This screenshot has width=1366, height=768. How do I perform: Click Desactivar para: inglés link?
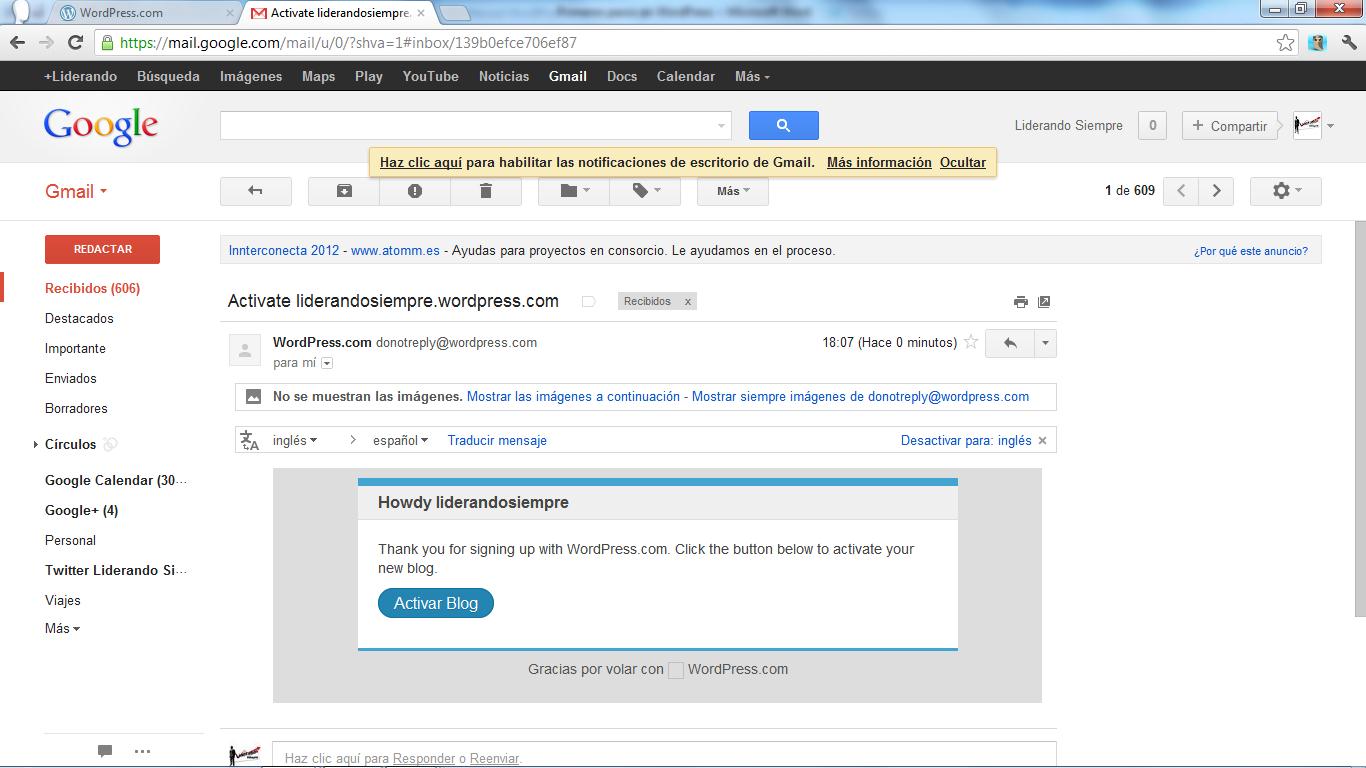click(966, 440)
